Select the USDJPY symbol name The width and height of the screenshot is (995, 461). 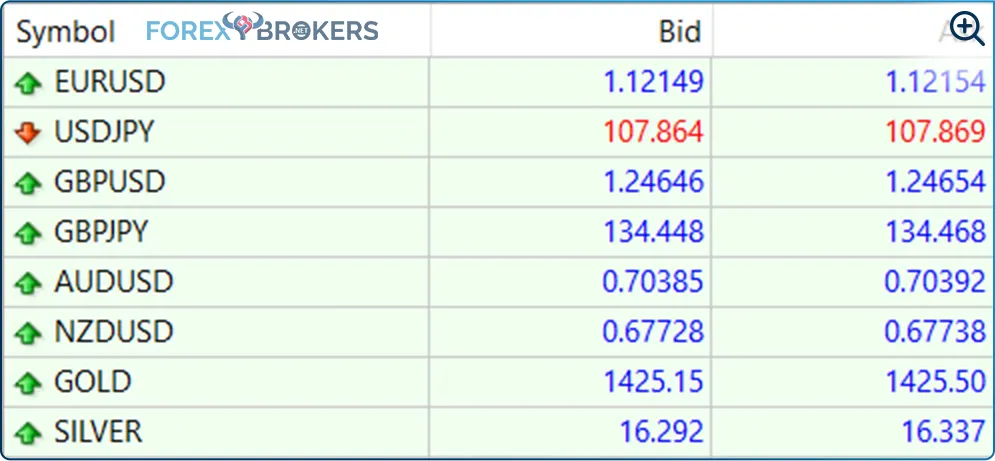[105, 132]
